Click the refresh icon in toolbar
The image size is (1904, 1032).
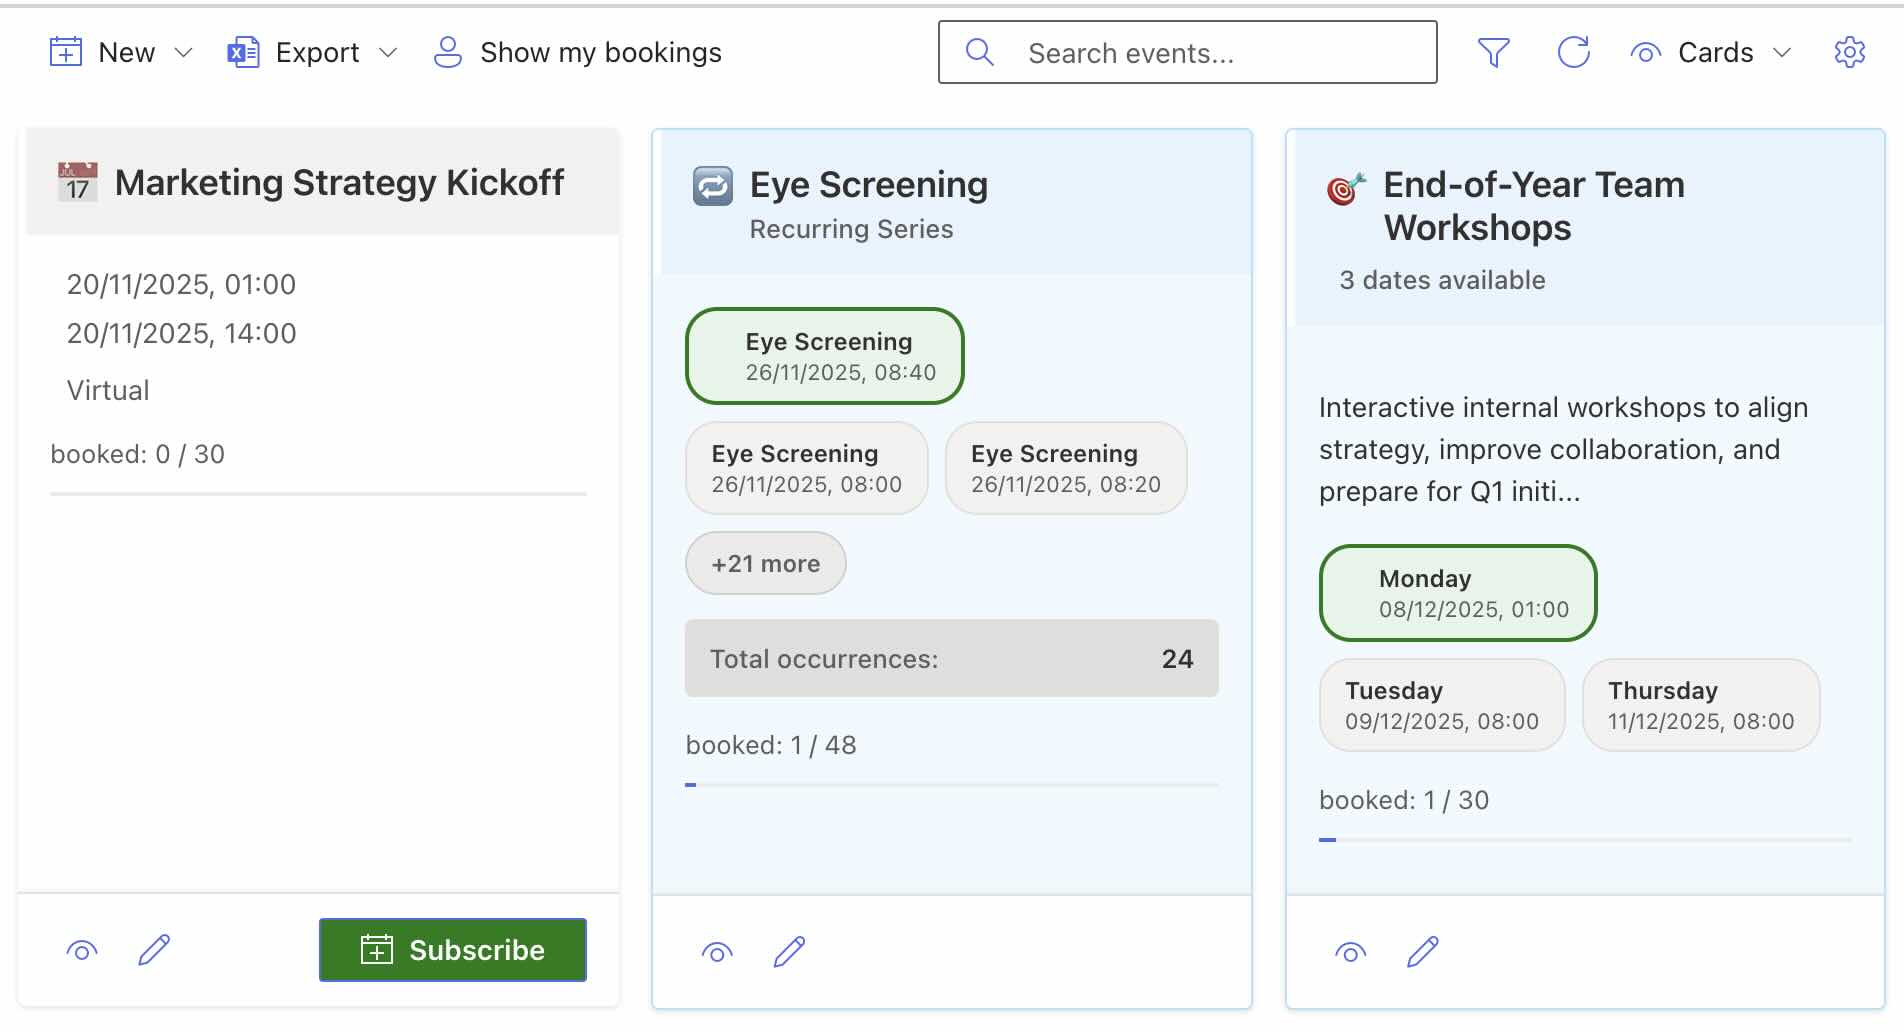1573,52
